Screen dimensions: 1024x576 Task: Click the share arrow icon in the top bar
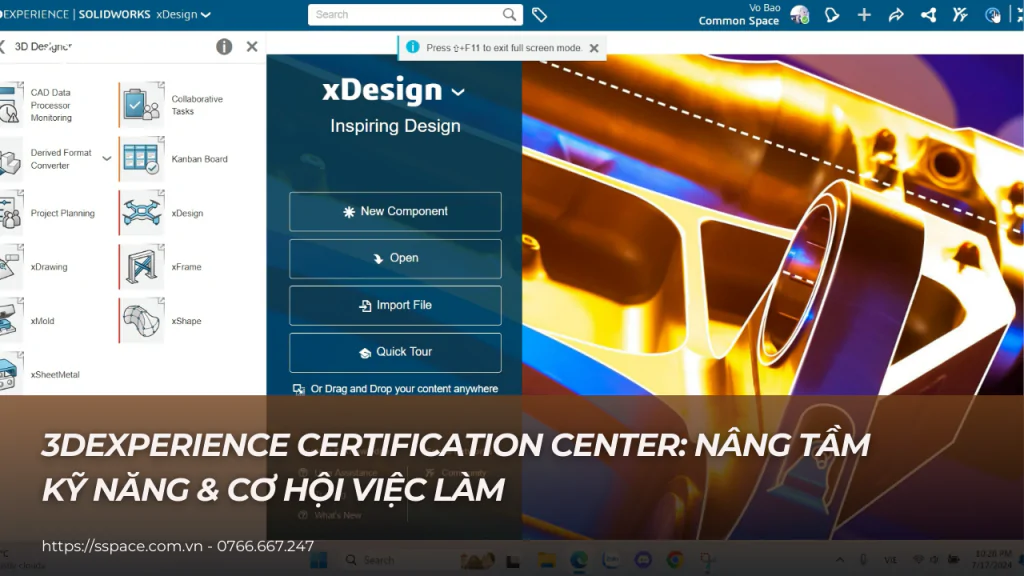pos(896,14)
